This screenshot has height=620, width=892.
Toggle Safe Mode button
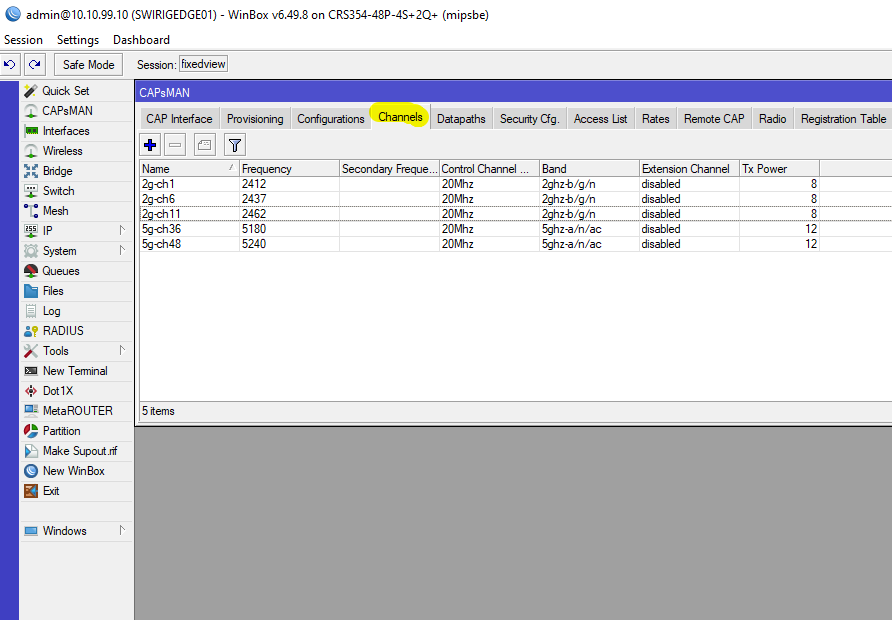coord(88,65)
